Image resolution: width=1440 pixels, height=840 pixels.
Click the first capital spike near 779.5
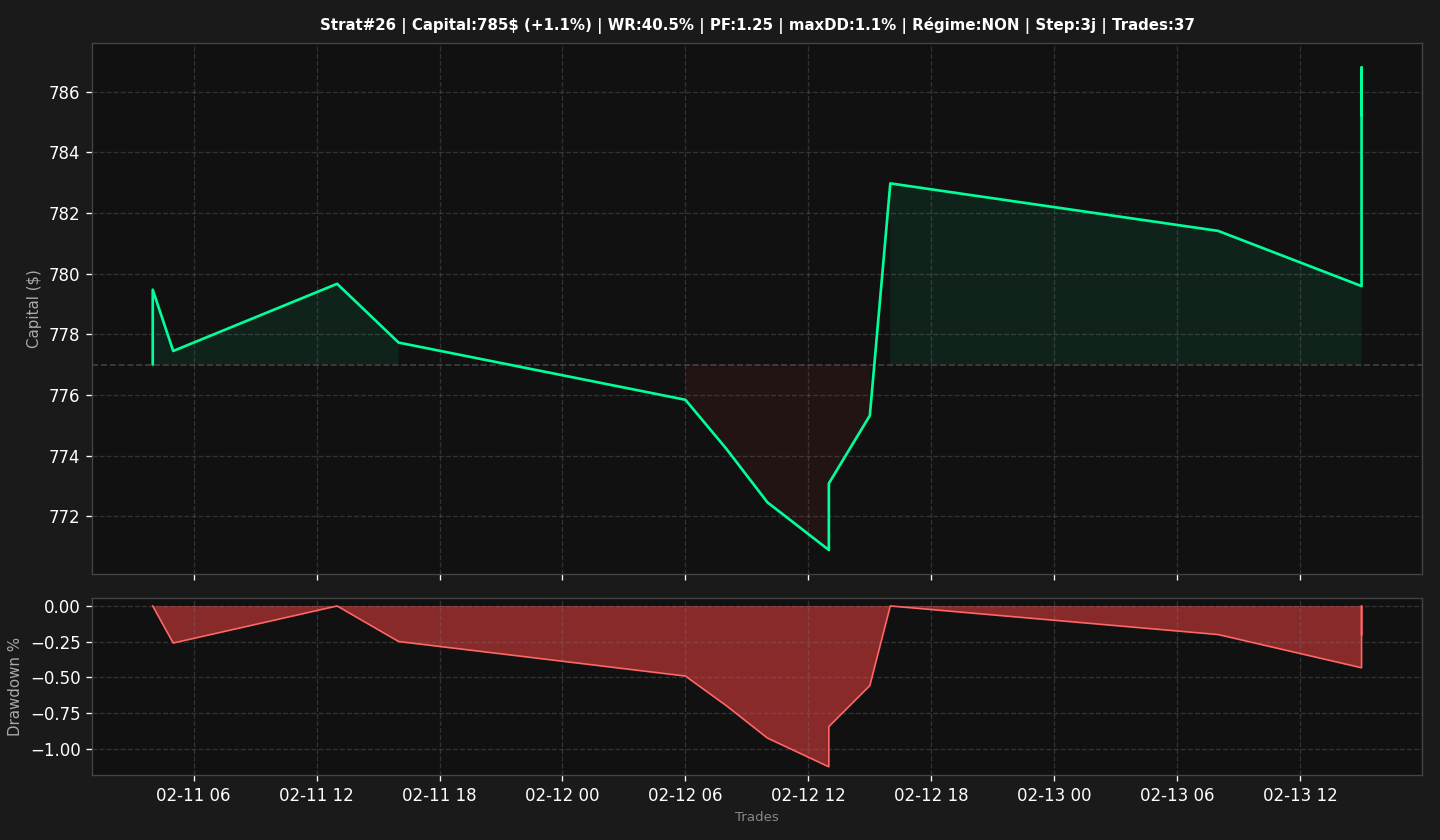(152, 290)
